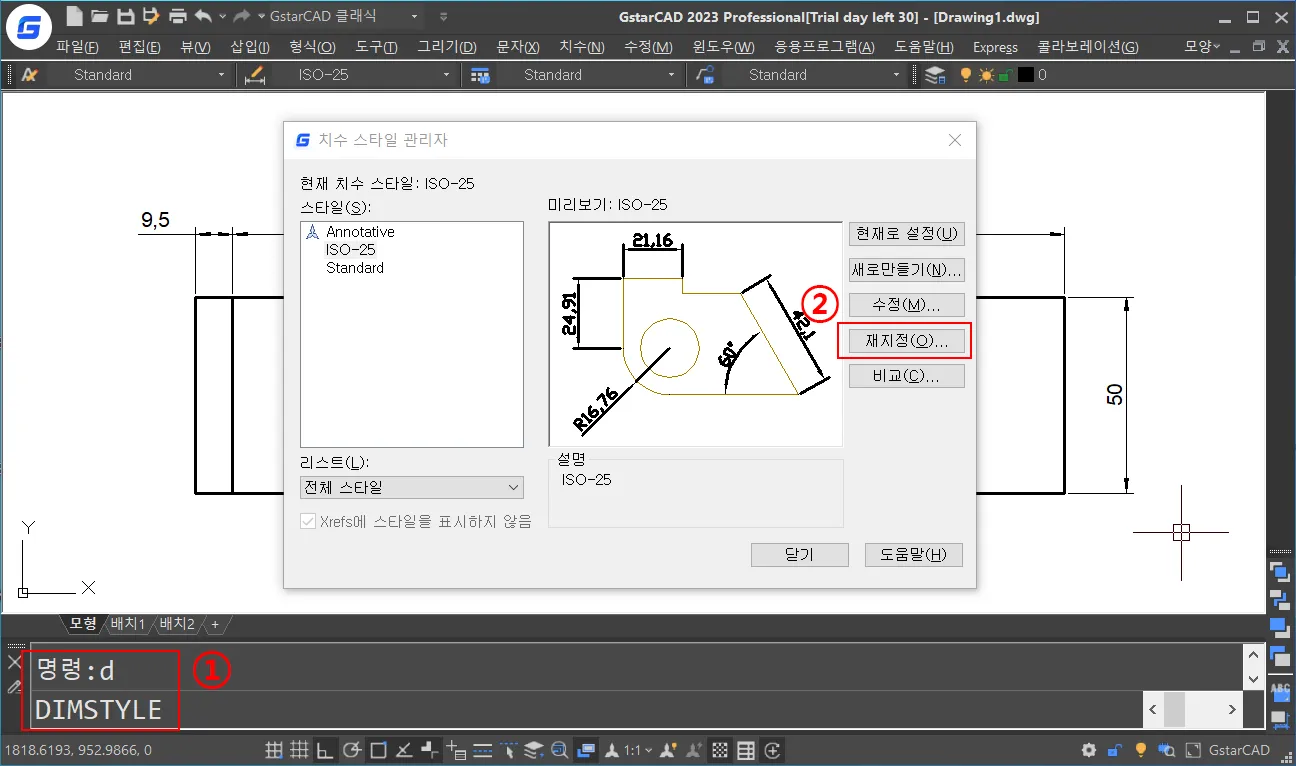
Task: Print the drawing with the printer icon
Action: pos(178,16)
